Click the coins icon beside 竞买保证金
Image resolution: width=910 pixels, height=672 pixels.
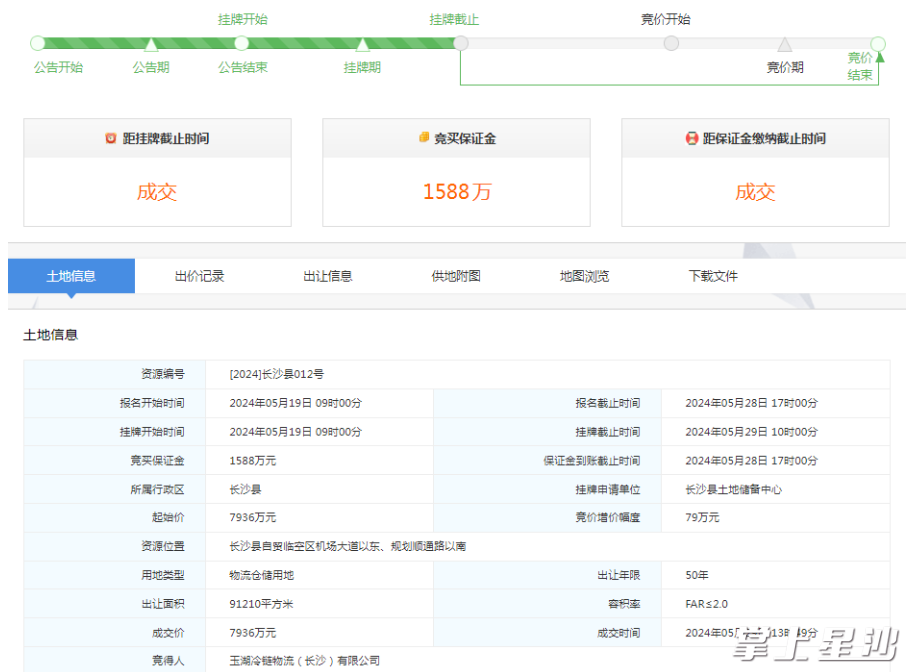click(x=424, y=138)
